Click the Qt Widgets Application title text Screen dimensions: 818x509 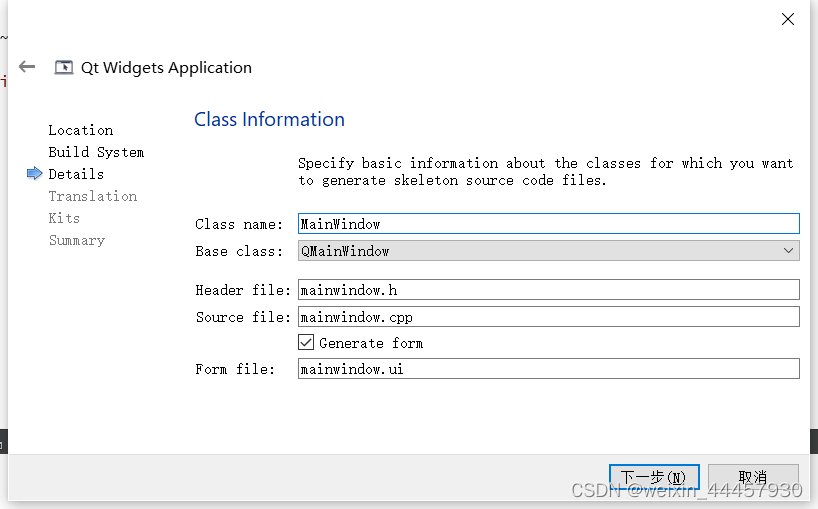[166, 68]
